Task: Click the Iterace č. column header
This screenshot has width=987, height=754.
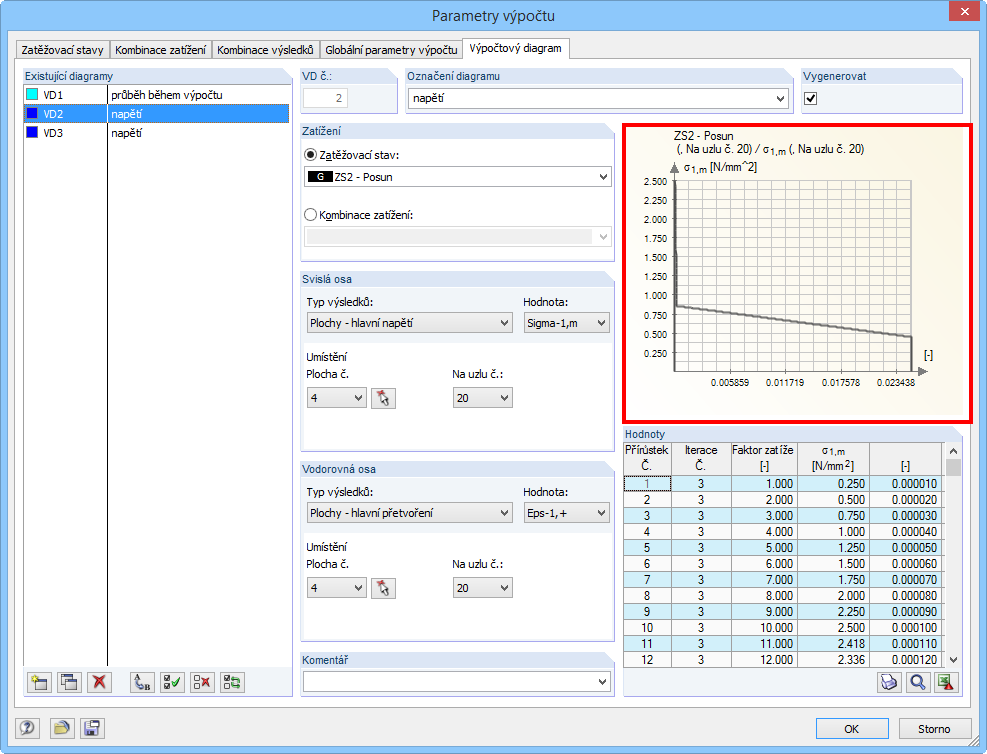Action: point(701,458)
